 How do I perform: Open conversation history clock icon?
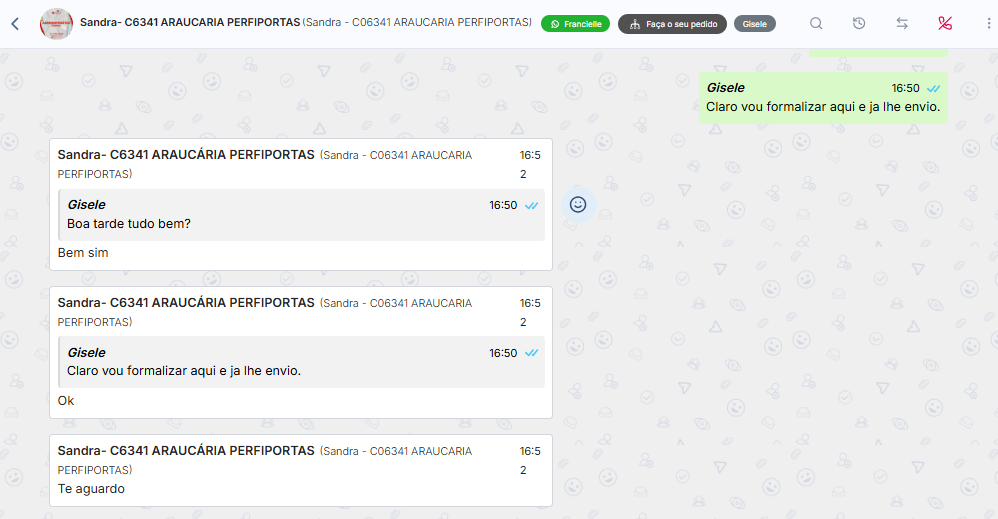[x=859, y=24]
